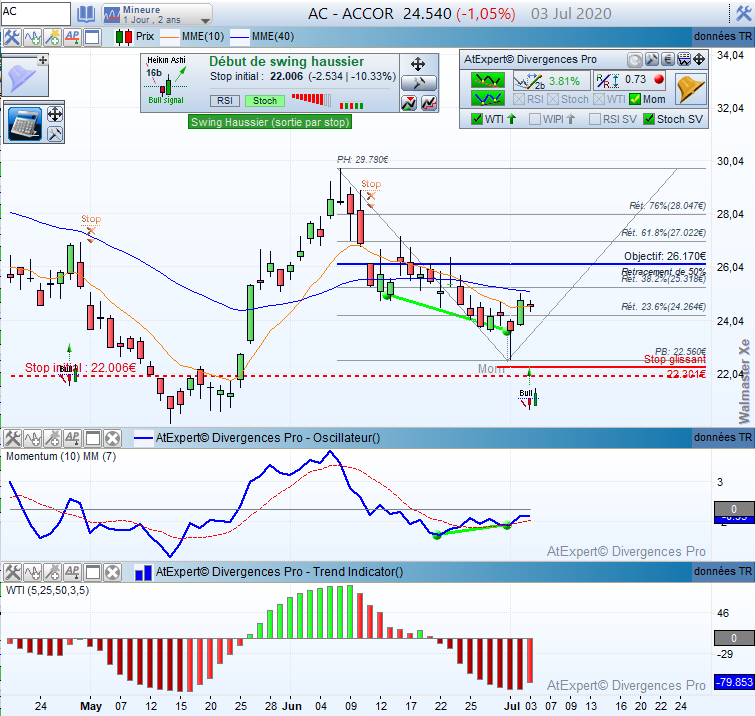The image size is (755, 716).
Task: Add indicator in the Oscillateur panel
Action: (33, 438)
